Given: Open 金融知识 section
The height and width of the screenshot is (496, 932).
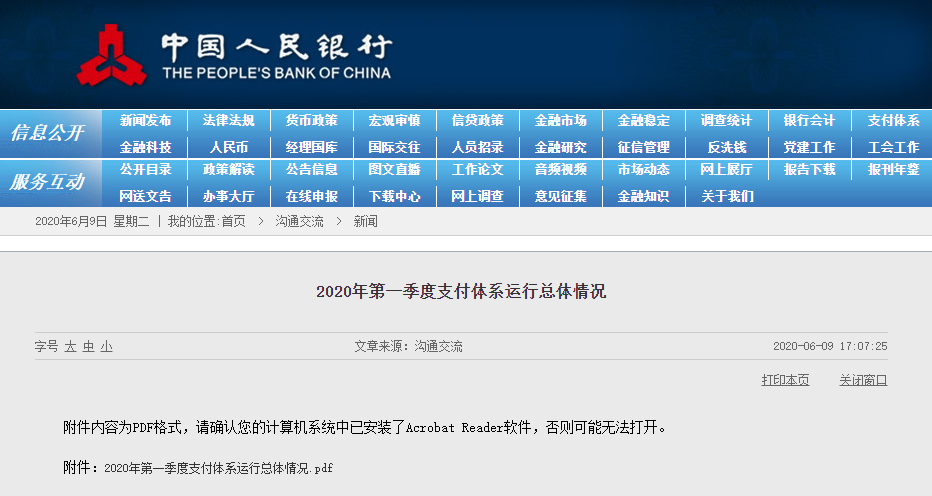Looking at the screenshot, I should pyautogui.click(x=644, y=196).
